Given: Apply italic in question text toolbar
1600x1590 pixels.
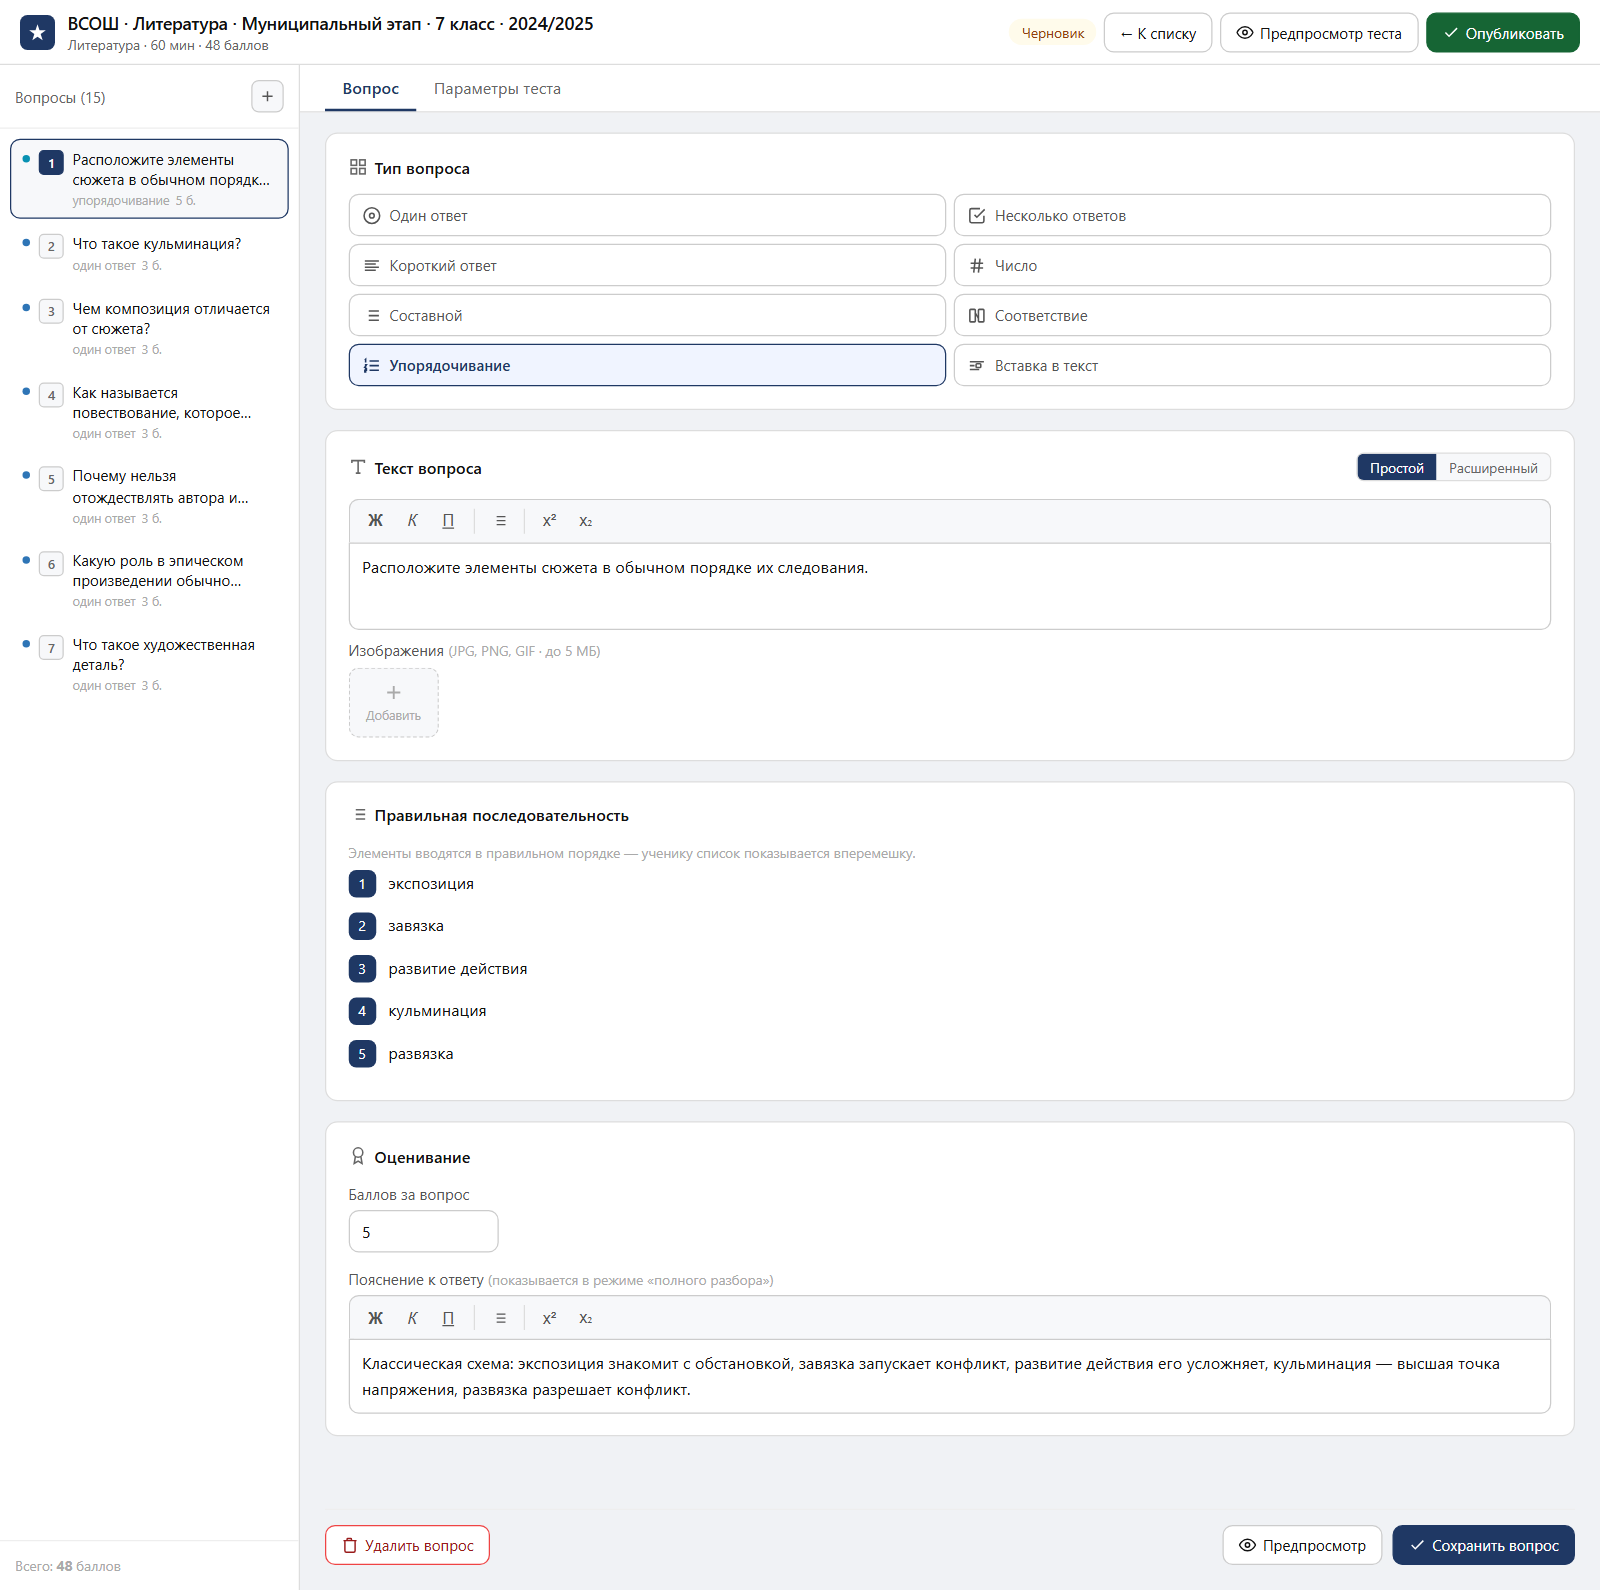Looking at the screenshot, I should [x=412, y=521].
